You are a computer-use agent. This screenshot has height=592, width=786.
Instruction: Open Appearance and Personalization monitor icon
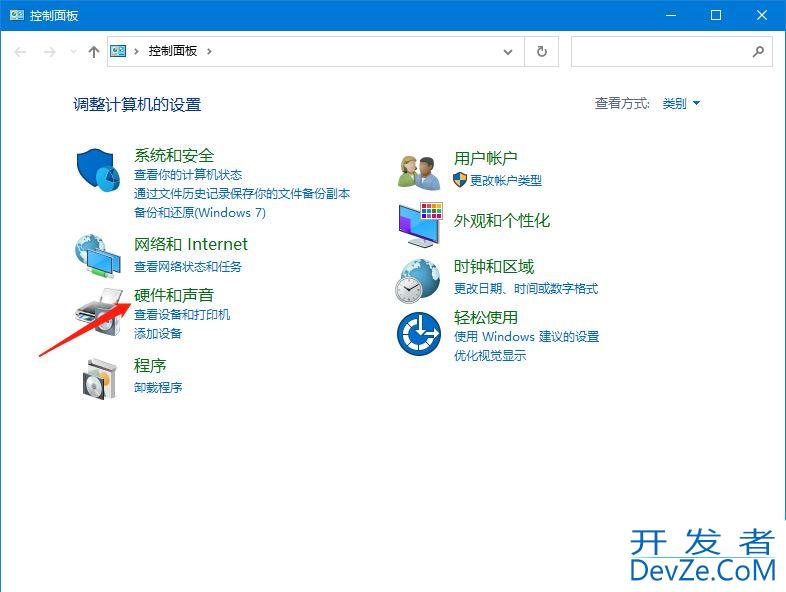pyautogui.click(x=421, y=225)
